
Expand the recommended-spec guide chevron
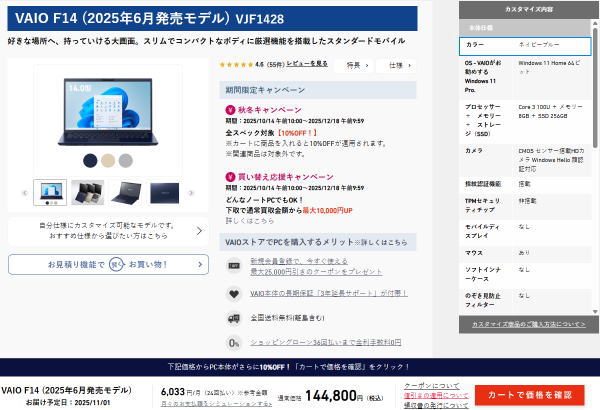pos(199,232)
